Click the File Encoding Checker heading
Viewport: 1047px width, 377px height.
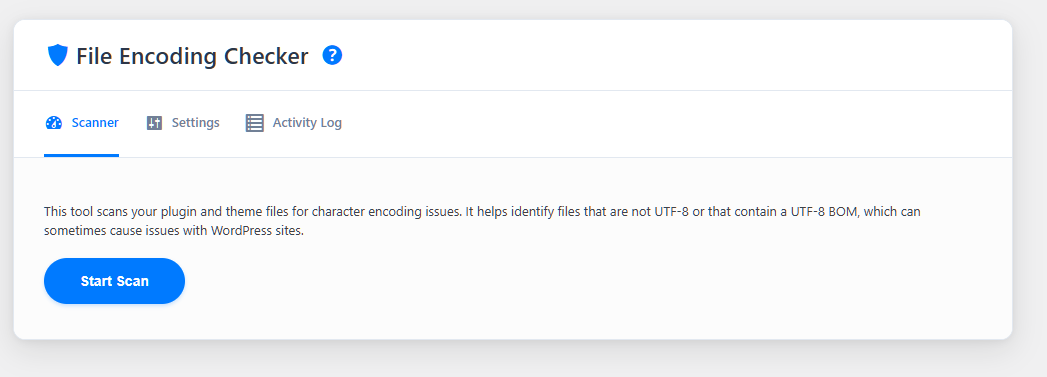click(192, 56)
